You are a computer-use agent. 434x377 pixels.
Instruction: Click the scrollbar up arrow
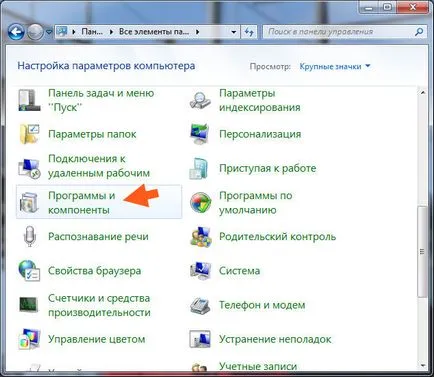[x=422, y=93]
